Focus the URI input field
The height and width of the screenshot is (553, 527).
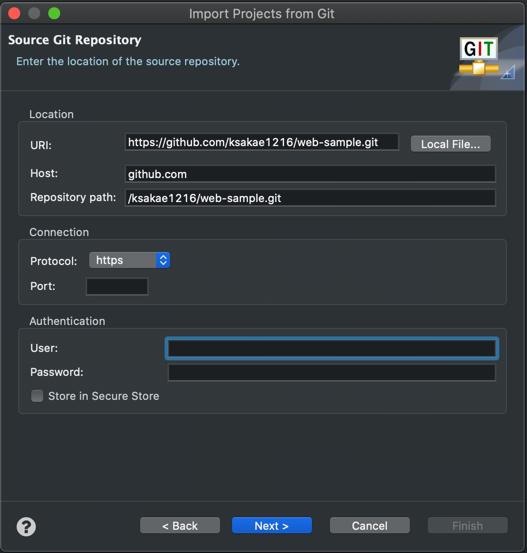[262, 142]
